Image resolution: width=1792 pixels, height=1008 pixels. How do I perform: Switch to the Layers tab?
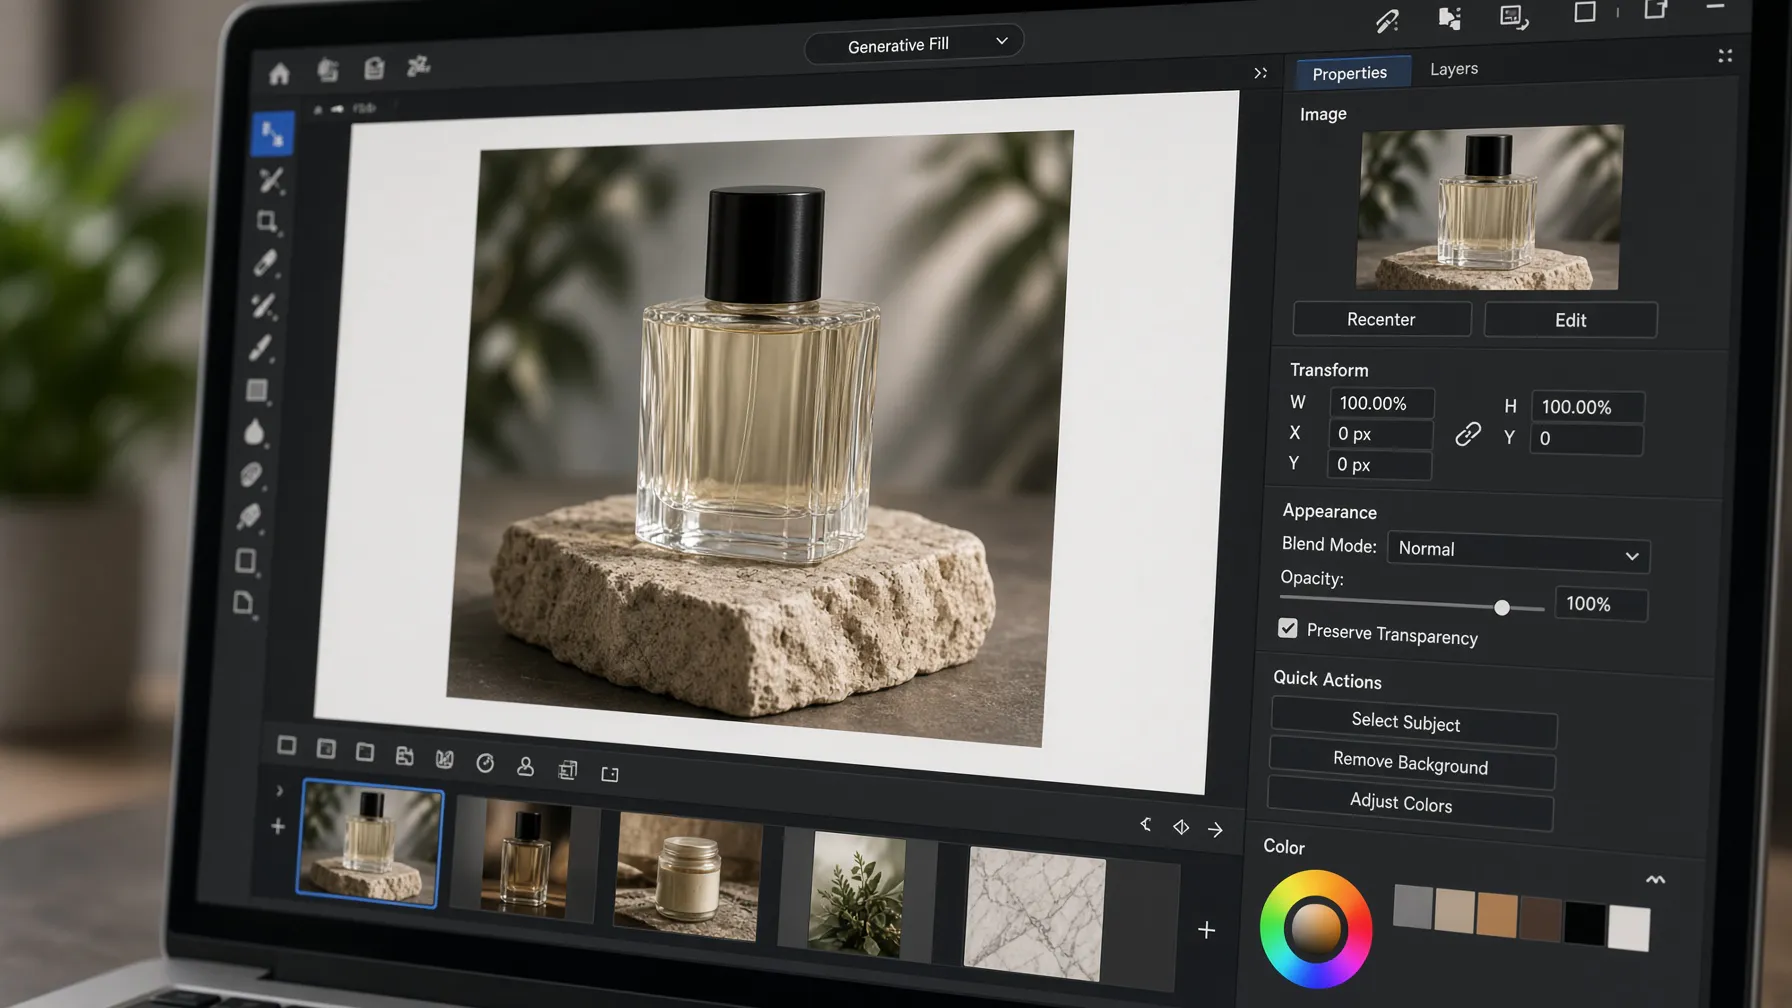(1454, 69)
